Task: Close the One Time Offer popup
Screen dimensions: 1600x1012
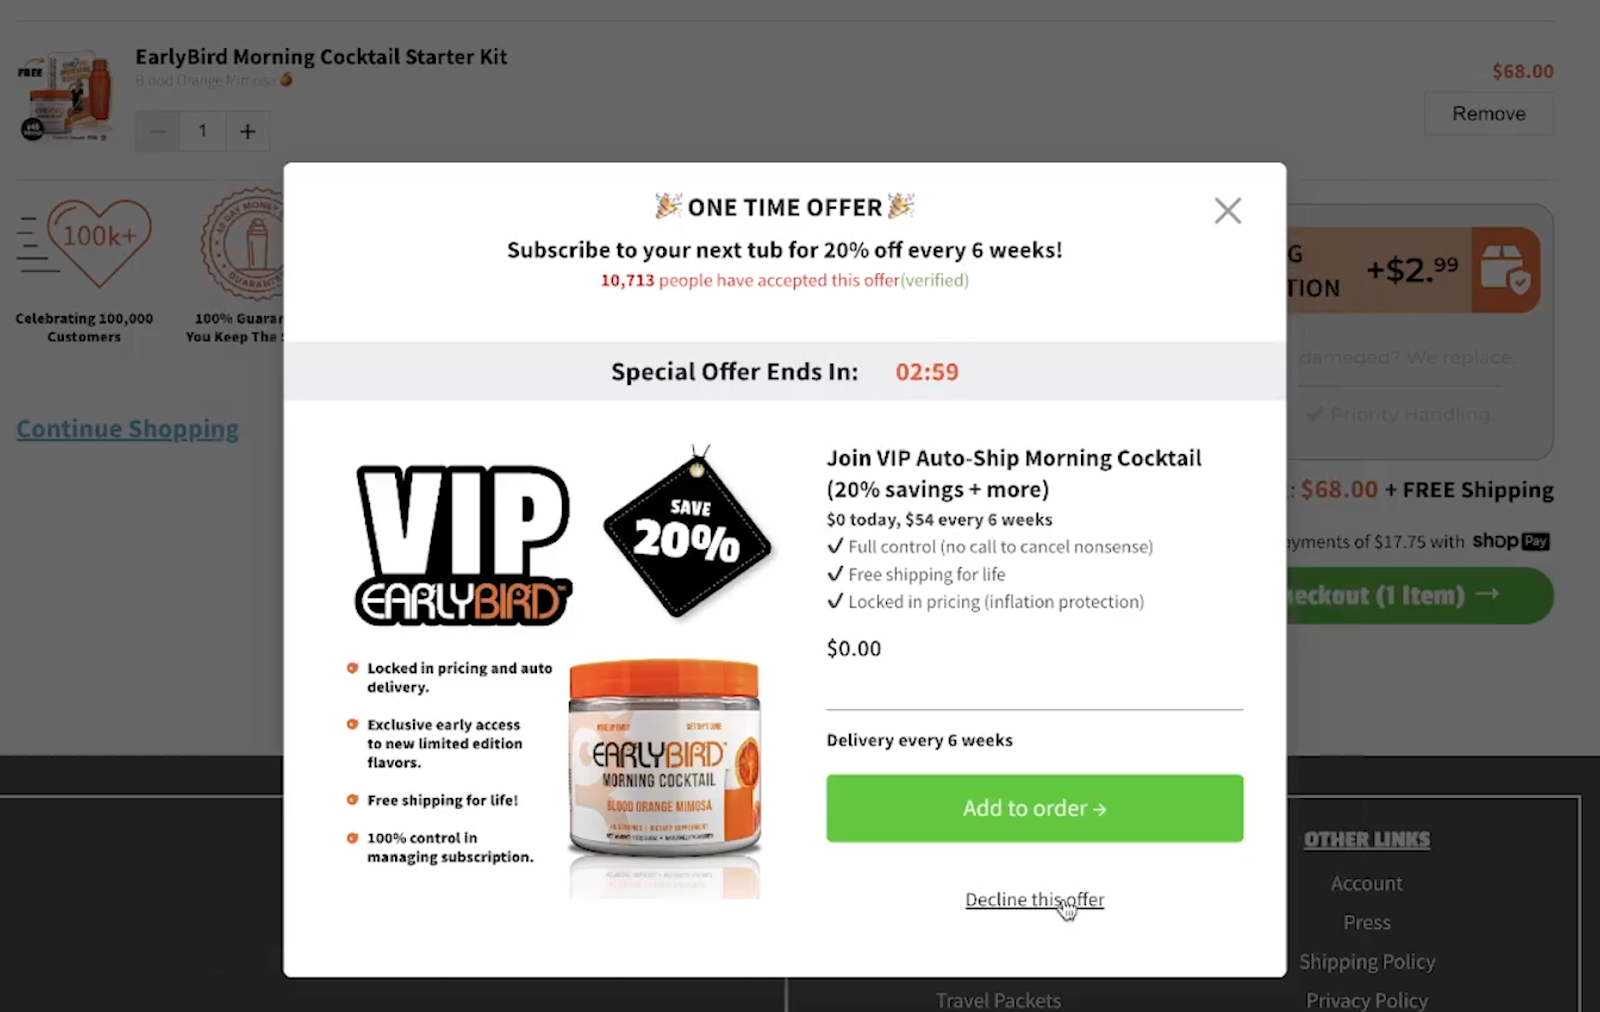Action: 1227,211
